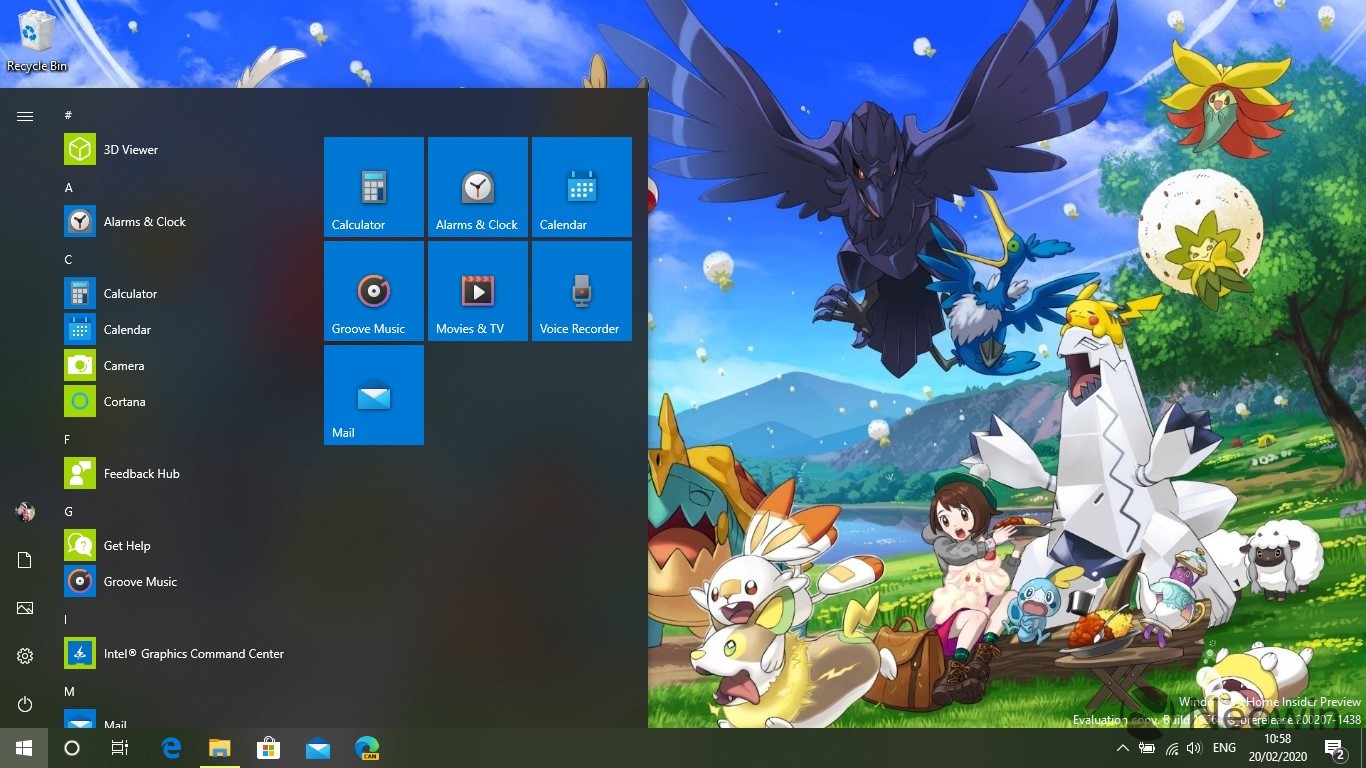Open the Voice Recorder tile
This screenshot has height=768, width=1366.
582,291
